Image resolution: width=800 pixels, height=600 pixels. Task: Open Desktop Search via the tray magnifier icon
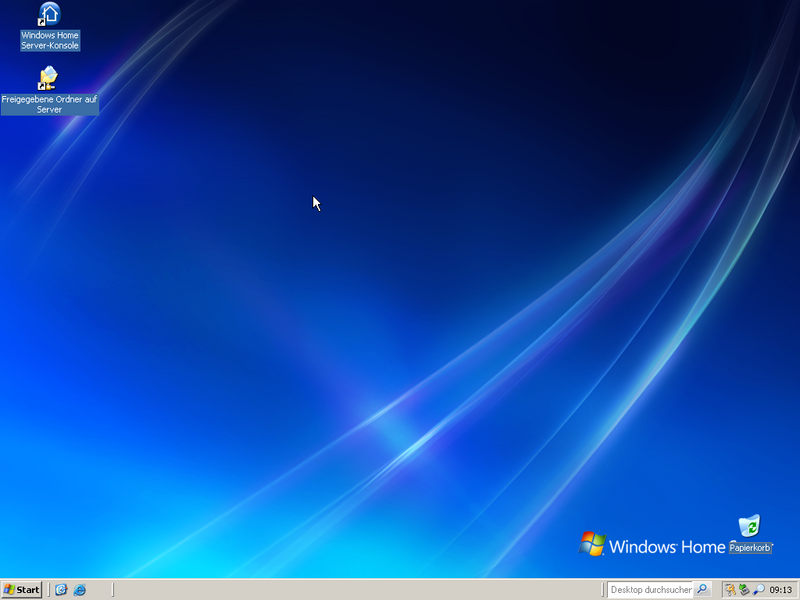click(757, 590)
